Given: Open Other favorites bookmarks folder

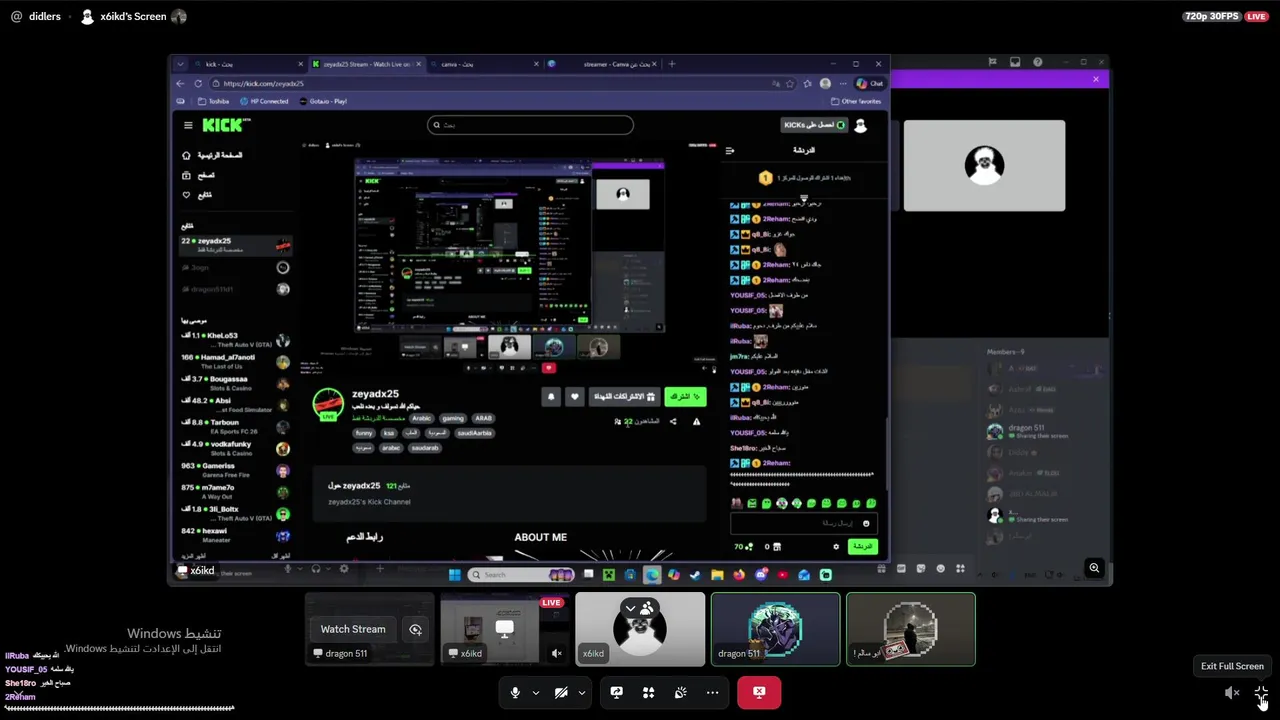Looking at the screenshot, I should coord(857,101).
